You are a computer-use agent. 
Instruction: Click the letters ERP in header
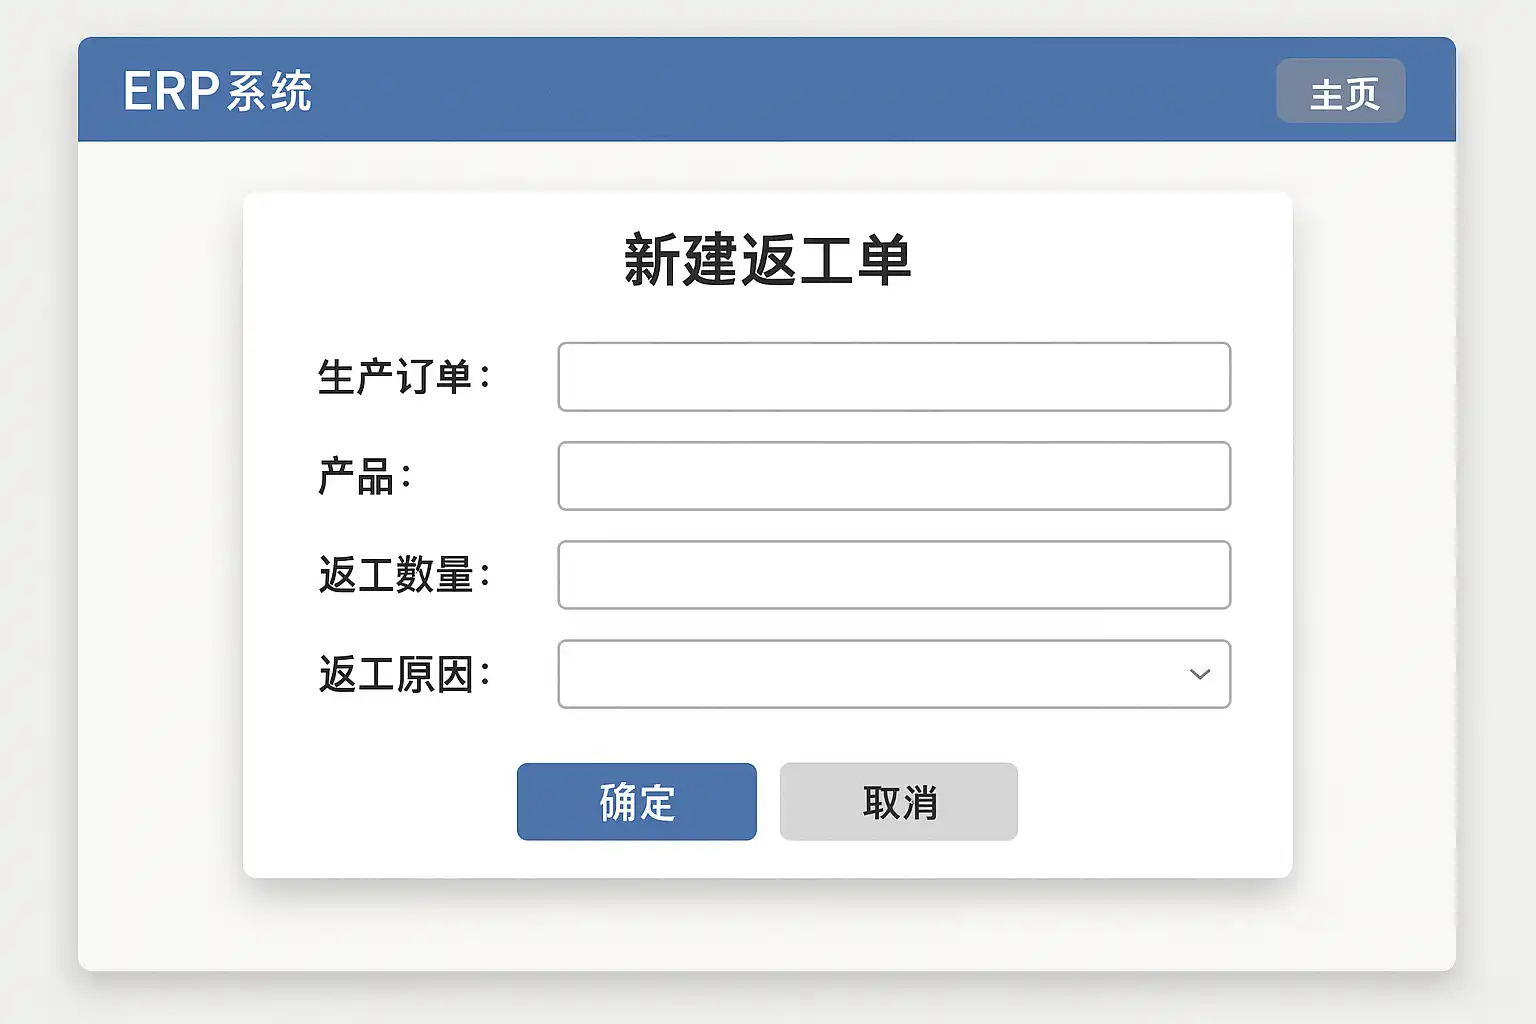pos(171,91)
